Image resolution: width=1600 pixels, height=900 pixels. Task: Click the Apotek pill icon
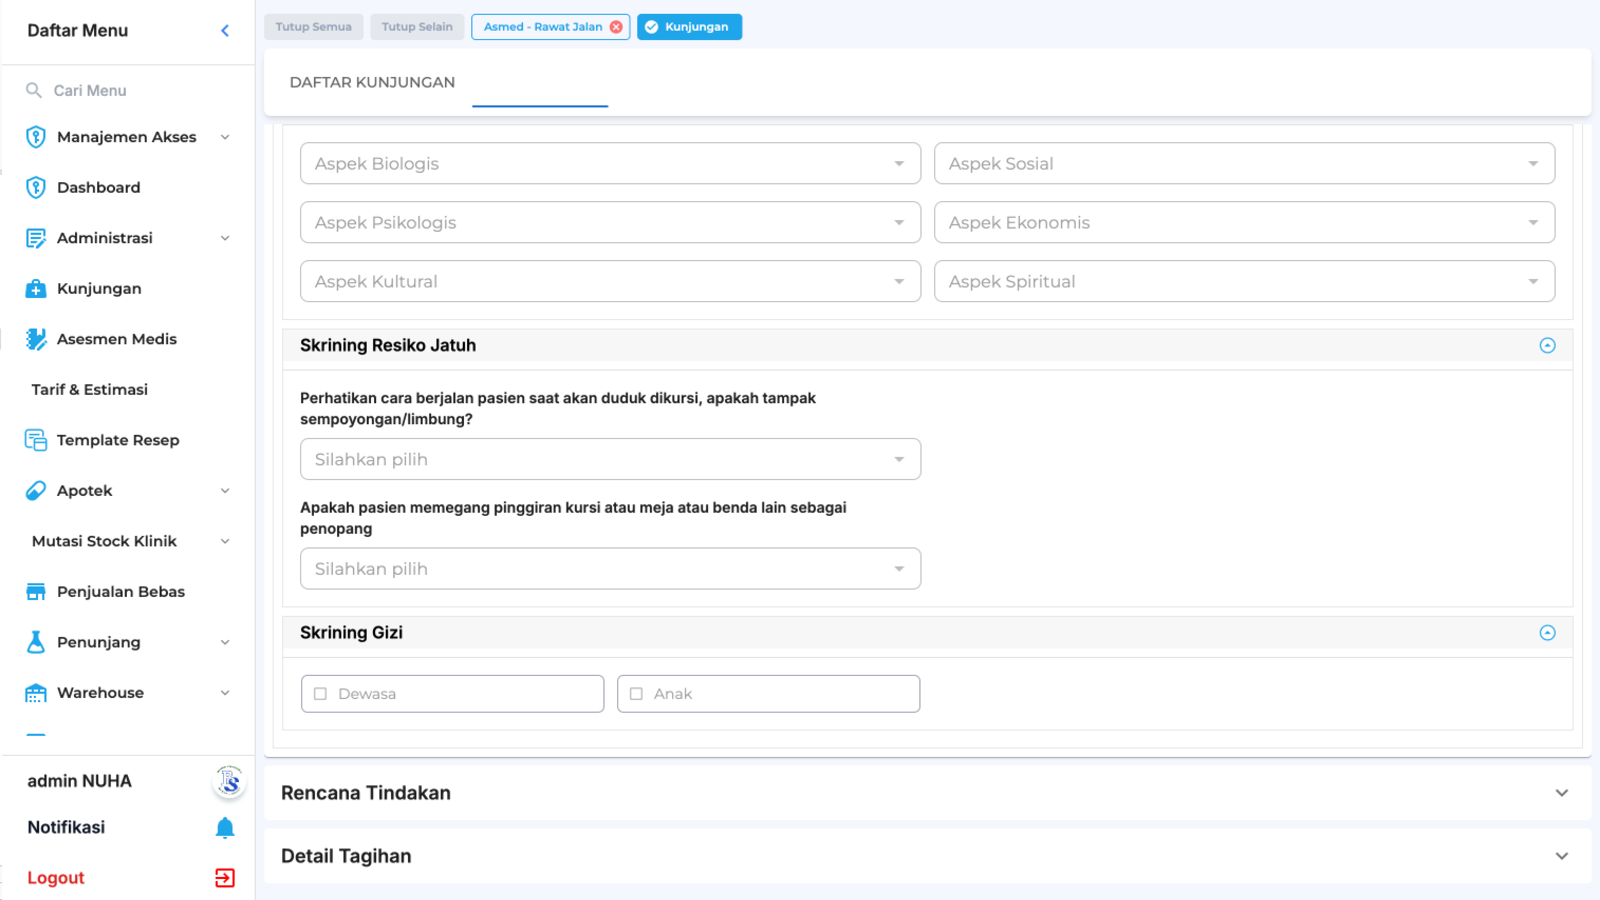(36, 491)
